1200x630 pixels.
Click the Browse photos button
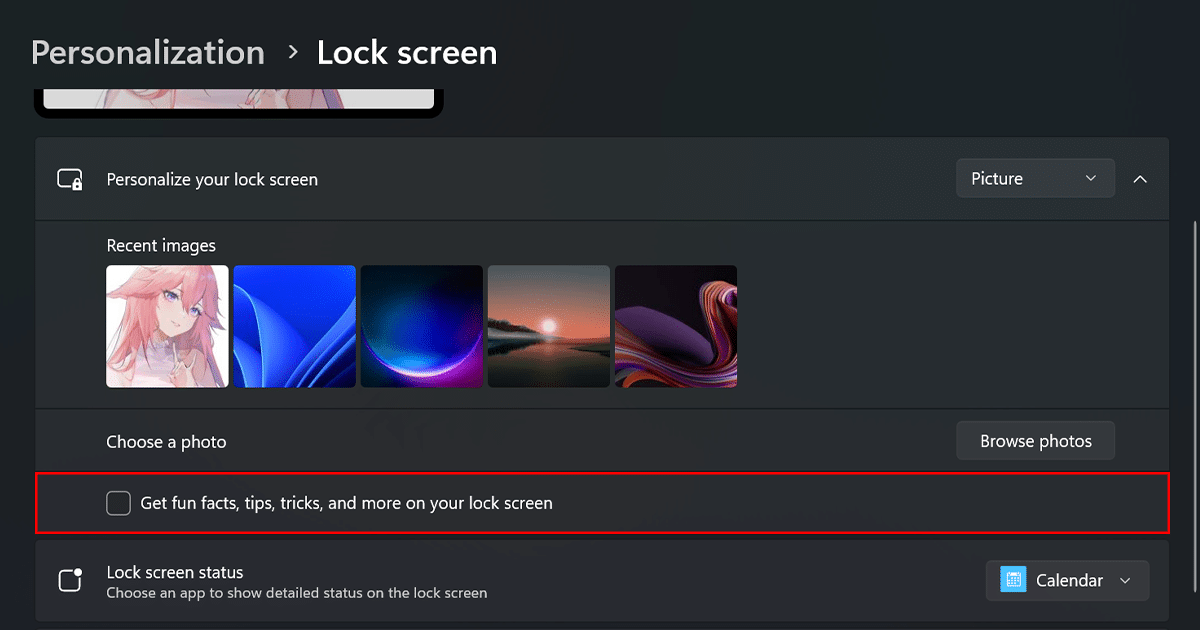click(1035, 441)
